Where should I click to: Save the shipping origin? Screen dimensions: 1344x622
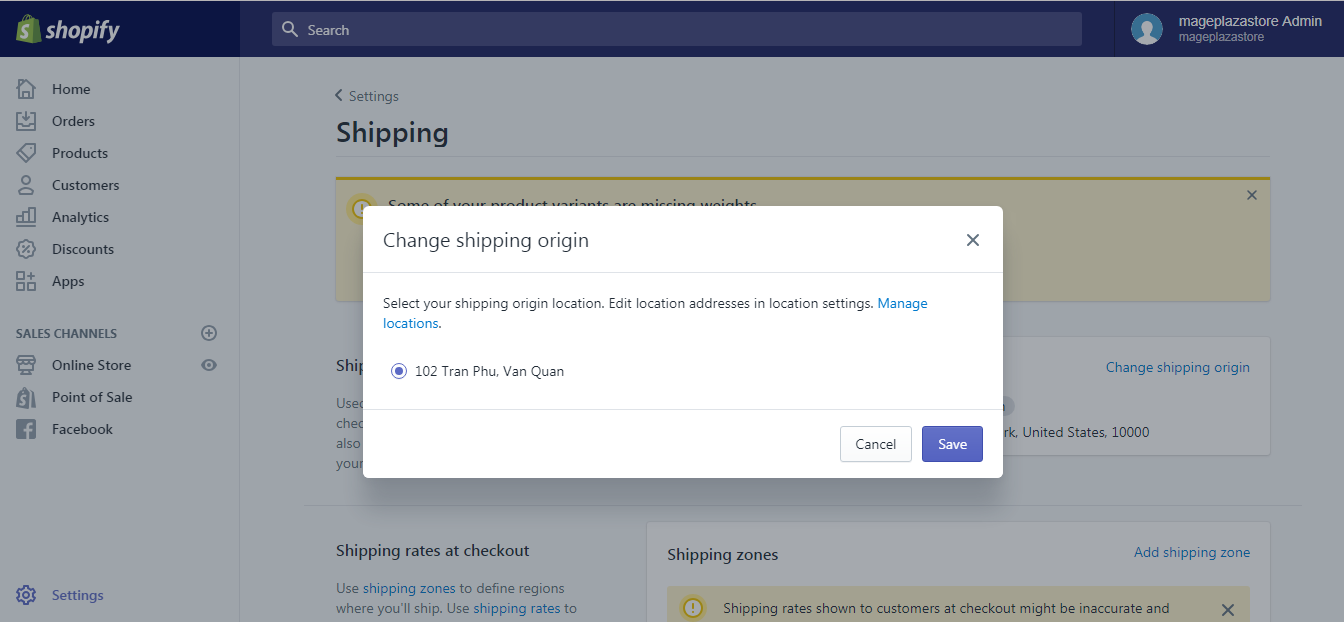pos(952,444)
